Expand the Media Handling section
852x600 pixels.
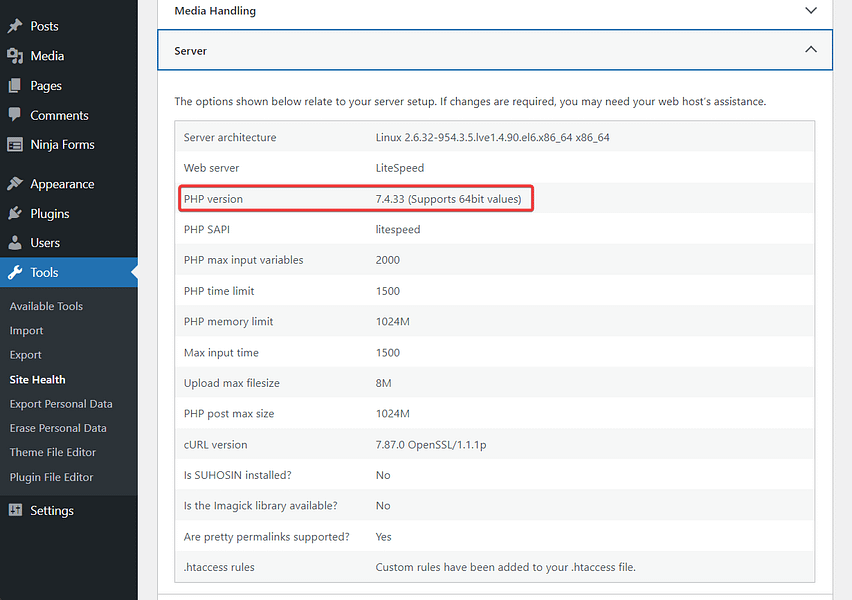coord(494,11)
